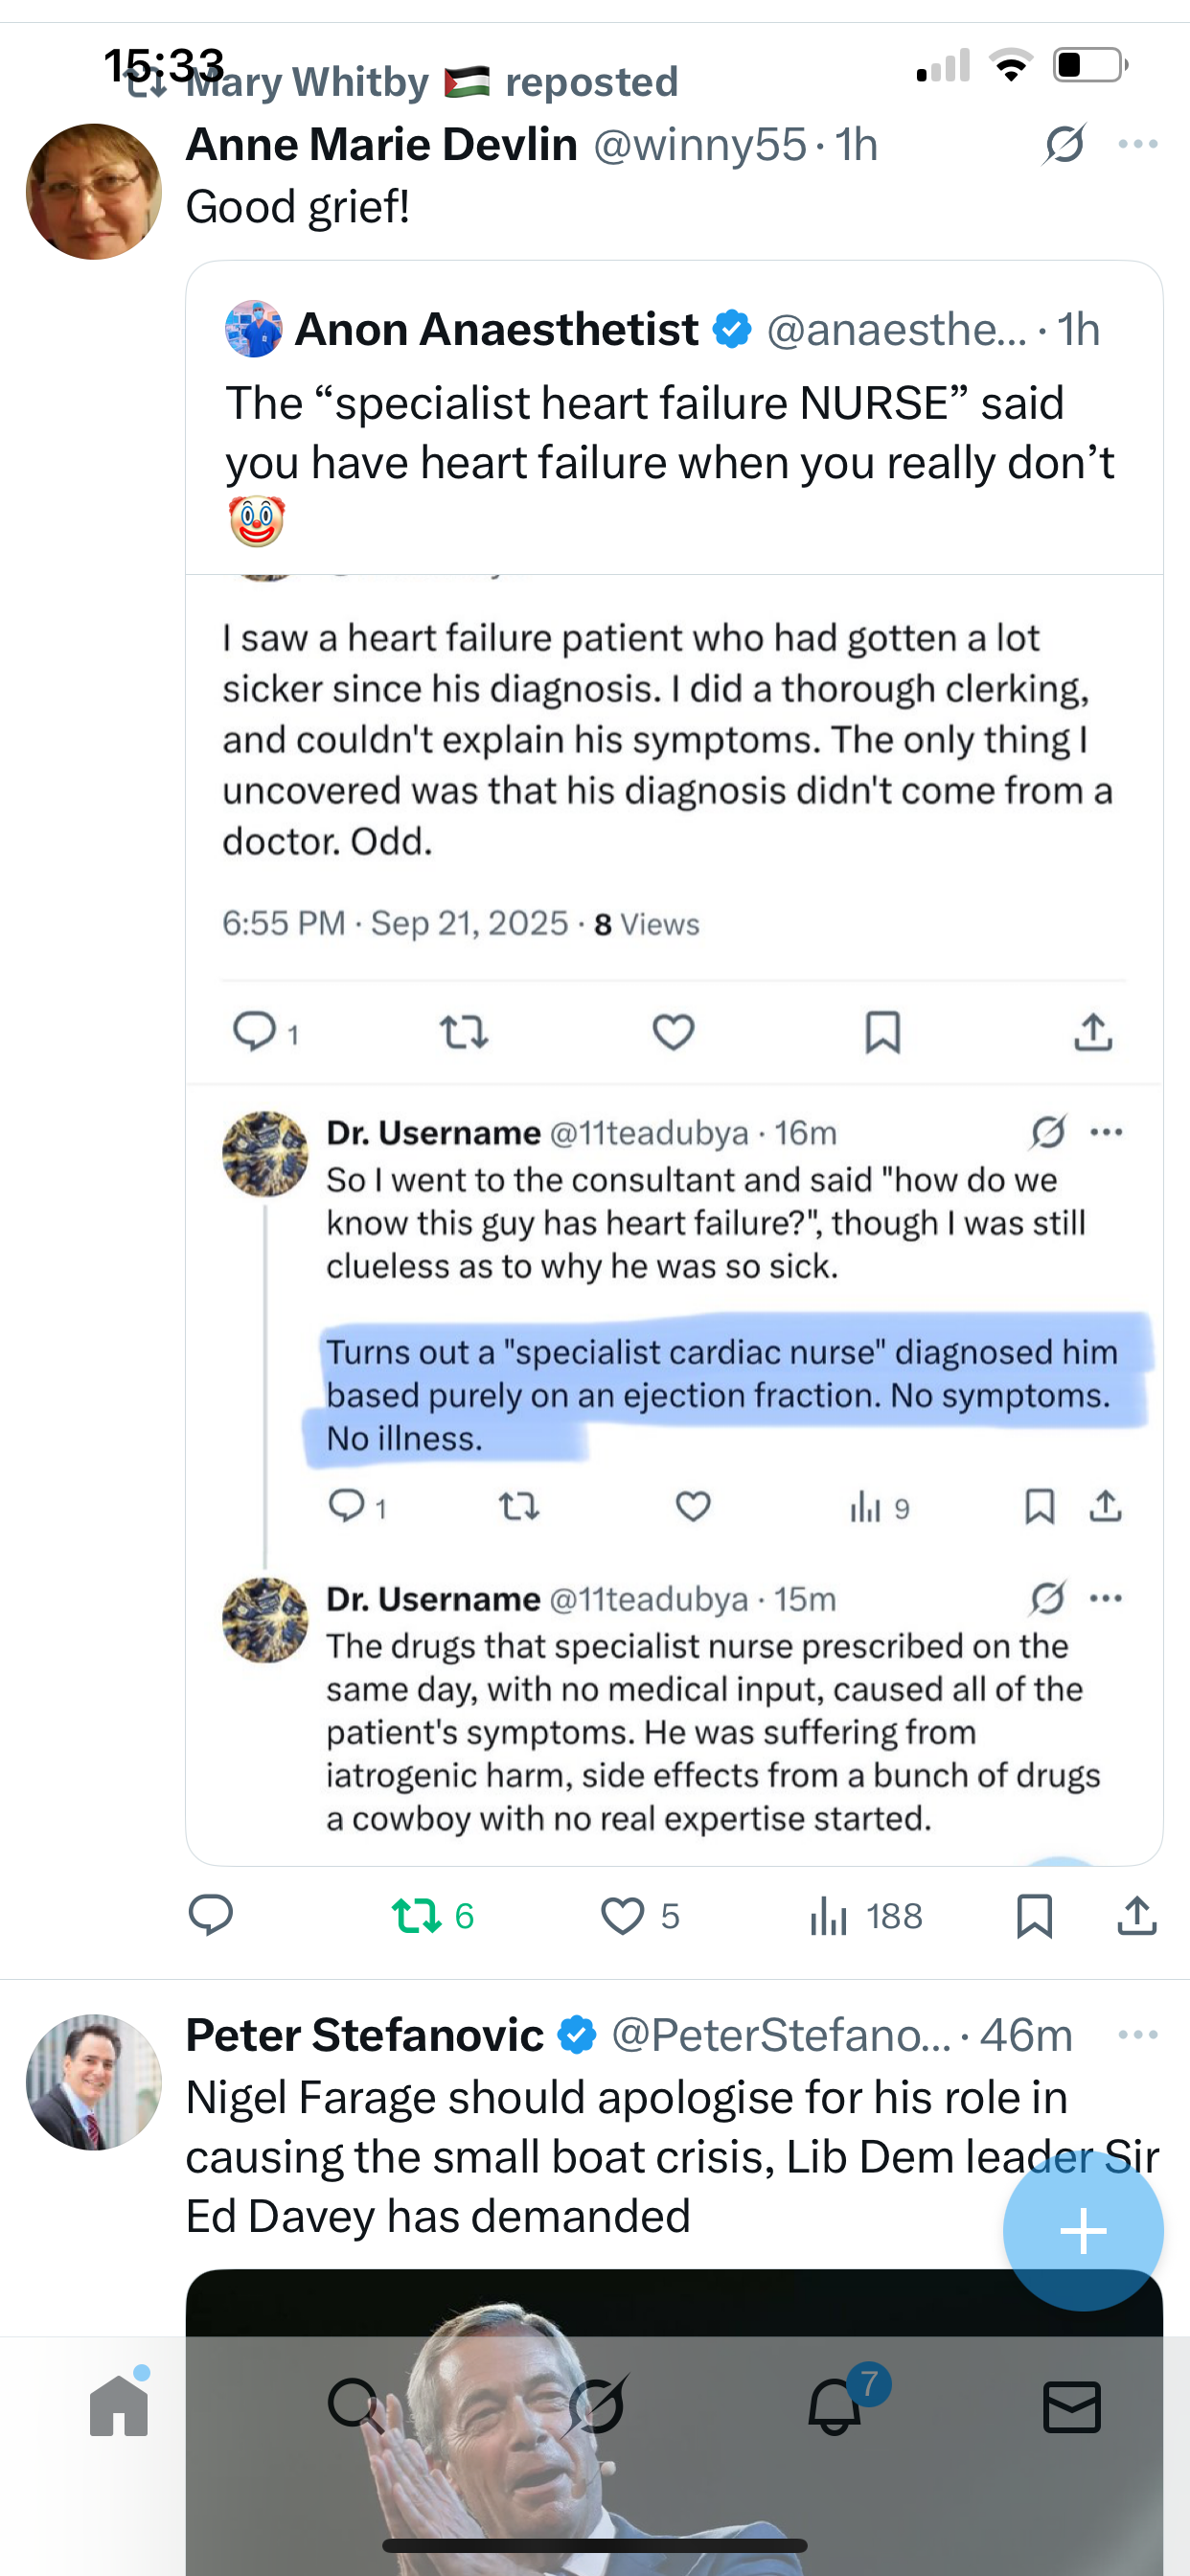Open the Home tab in bottom bar
This screenshot has height=2576, width=1190.
click(119, 2405)
